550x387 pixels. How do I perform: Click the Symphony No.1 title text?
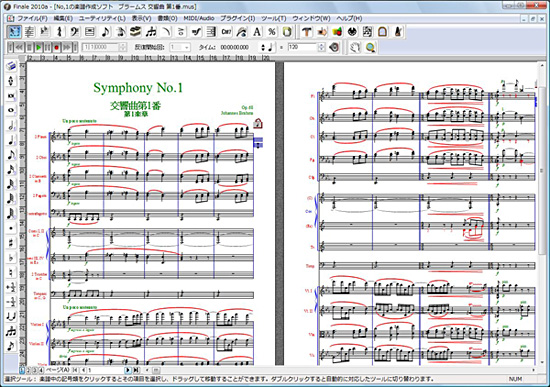point(138,88)
